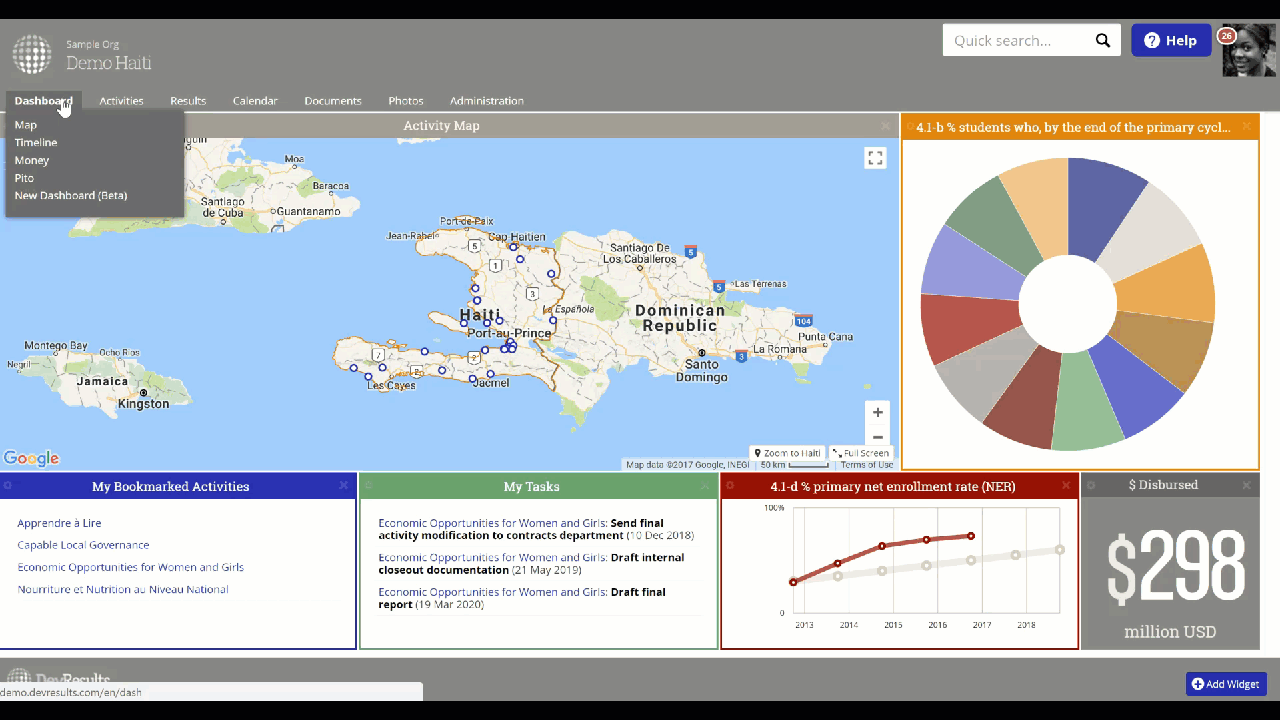Click the bright orange pie chart slice
Viewport: 1280px width, 720px height.
pyautogui.click(x=1168, y=283)
